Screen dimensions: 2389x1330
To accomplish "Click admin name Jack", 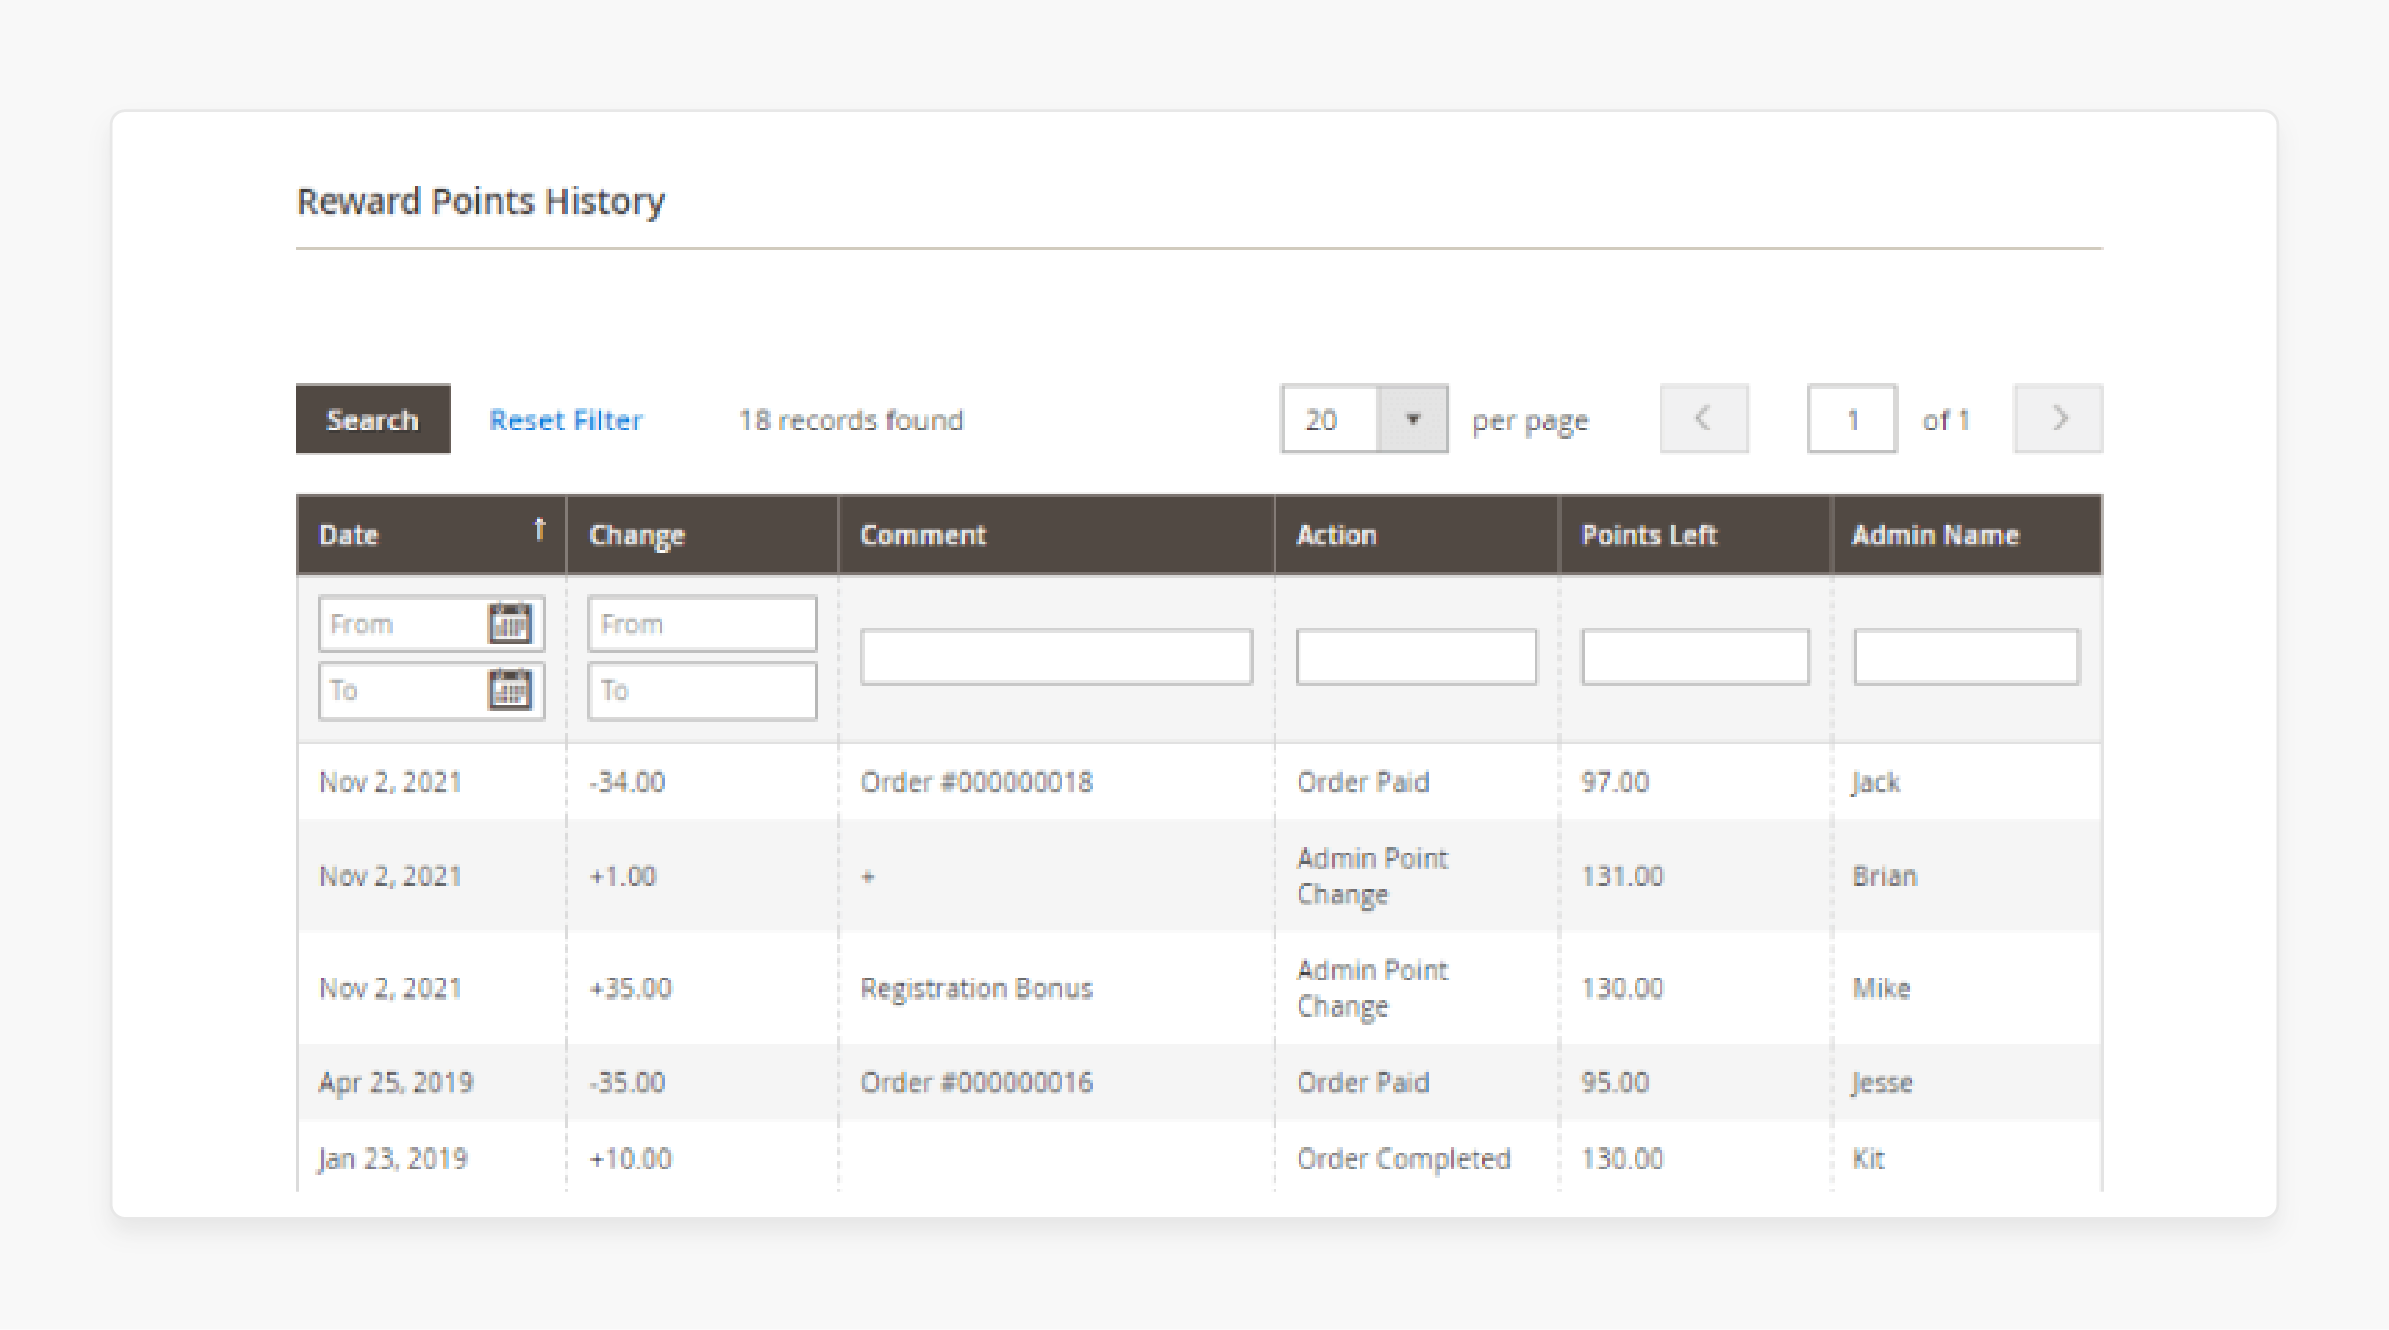I will (x=1876, y=783).
